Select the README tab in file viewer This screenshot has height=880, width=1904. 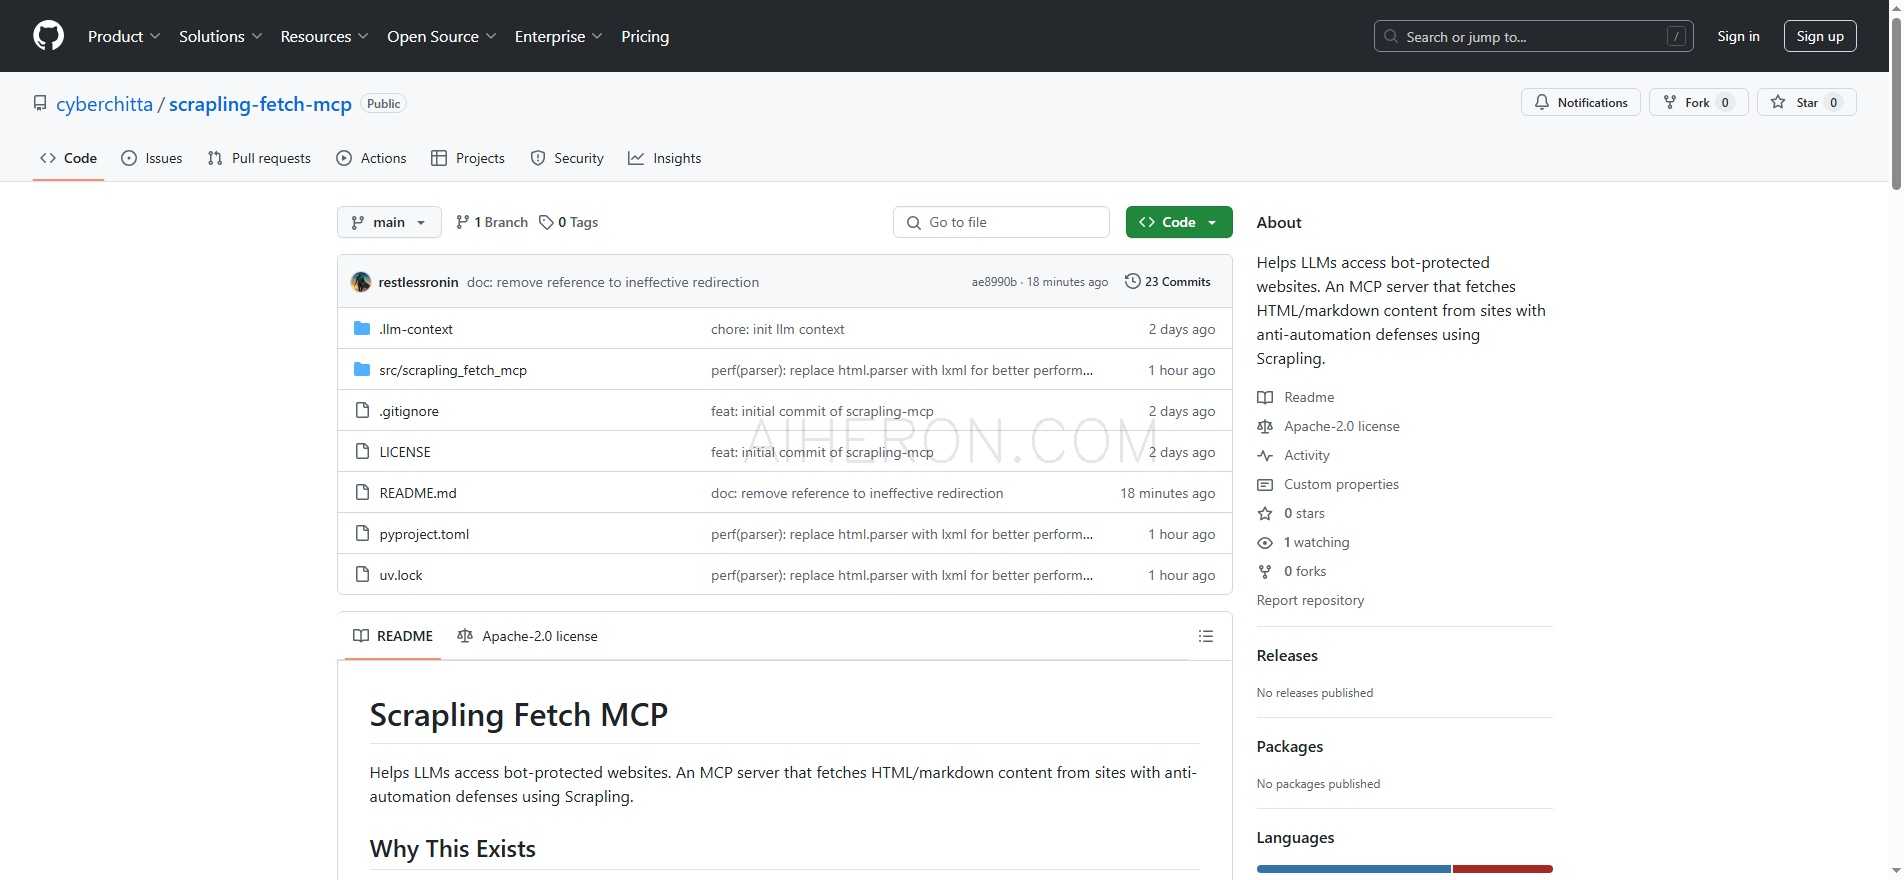393,636
